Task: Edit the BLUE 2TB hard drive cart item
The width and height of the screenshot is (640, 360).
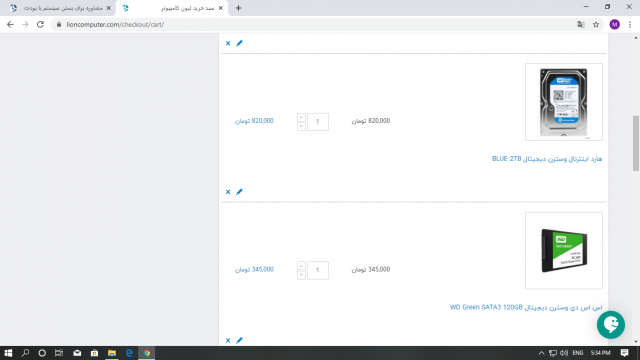Action: tap(239, 192)
